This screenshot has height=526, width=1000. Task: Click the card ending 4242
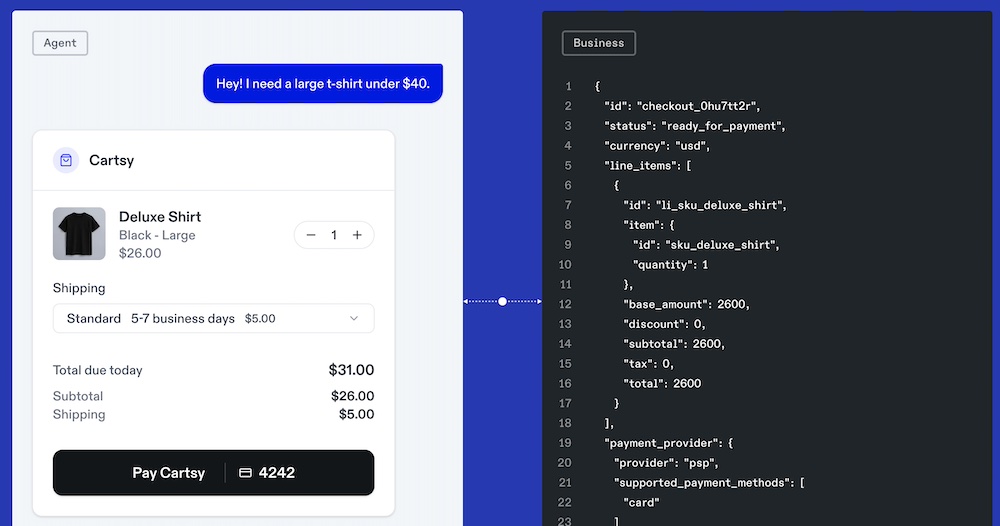(277, 473)
